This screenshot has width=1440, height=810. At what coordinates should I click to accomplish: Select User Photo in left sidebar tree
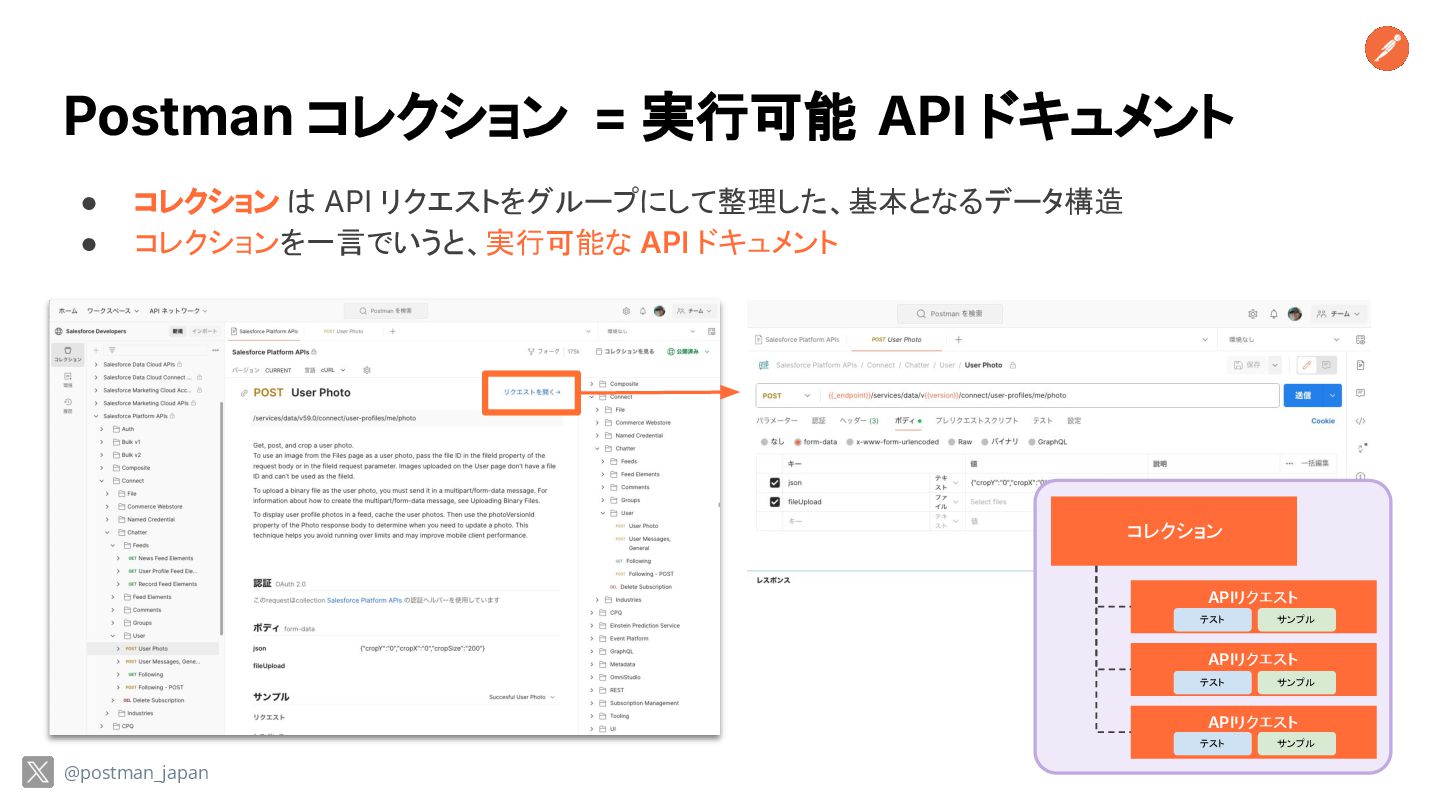pyautogui.click(x=153, y=649)
